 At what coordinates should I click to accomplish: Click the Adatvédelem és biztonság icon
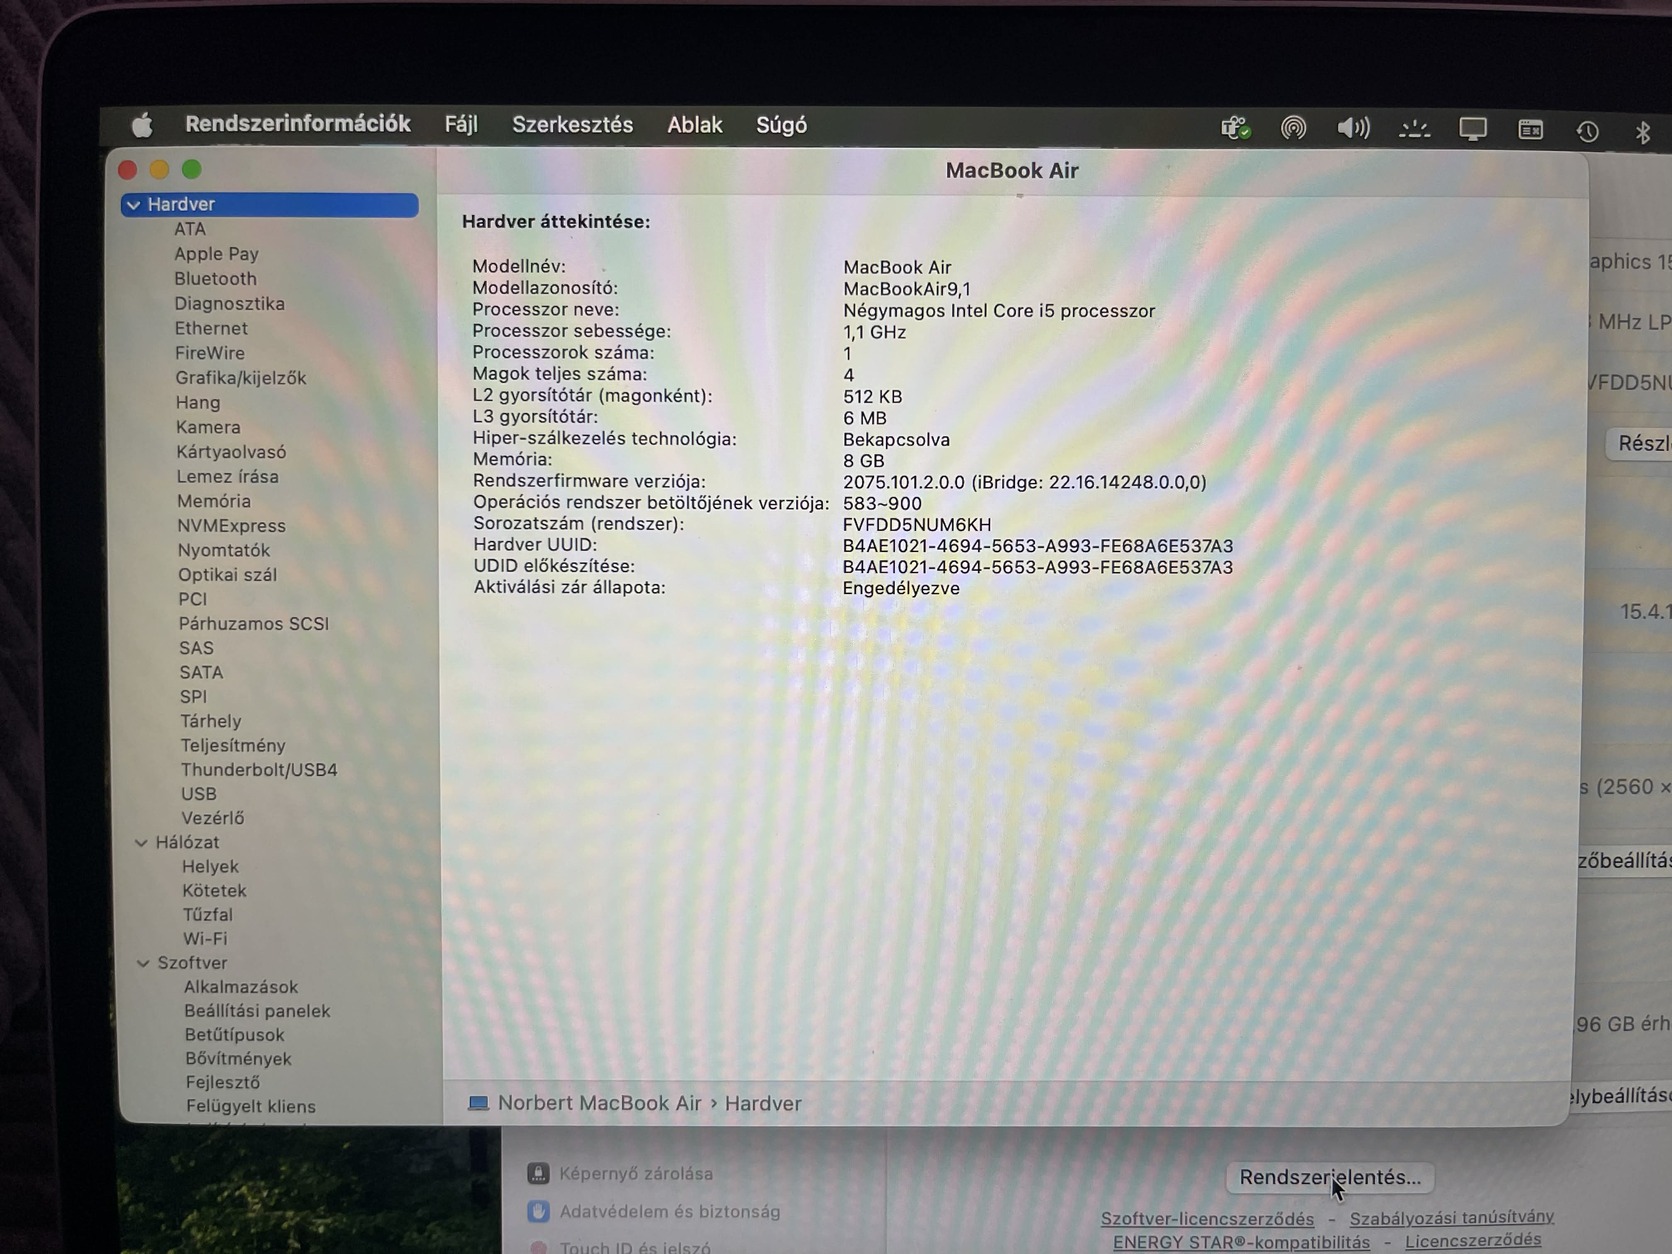[x=538, y=1211]
